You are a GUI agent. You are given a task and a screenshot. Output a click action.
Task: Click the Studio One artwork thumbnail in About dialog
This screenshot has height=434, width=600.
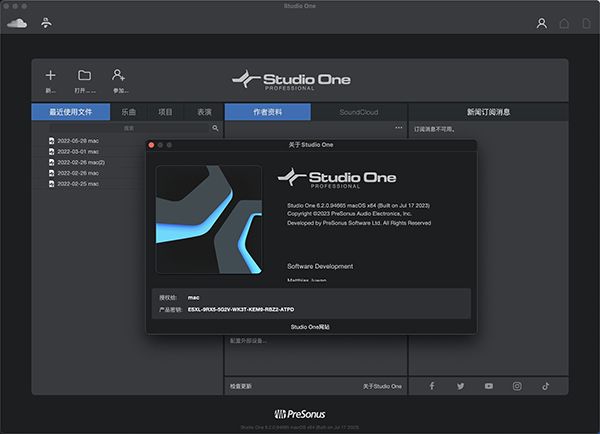click(209, 219)
